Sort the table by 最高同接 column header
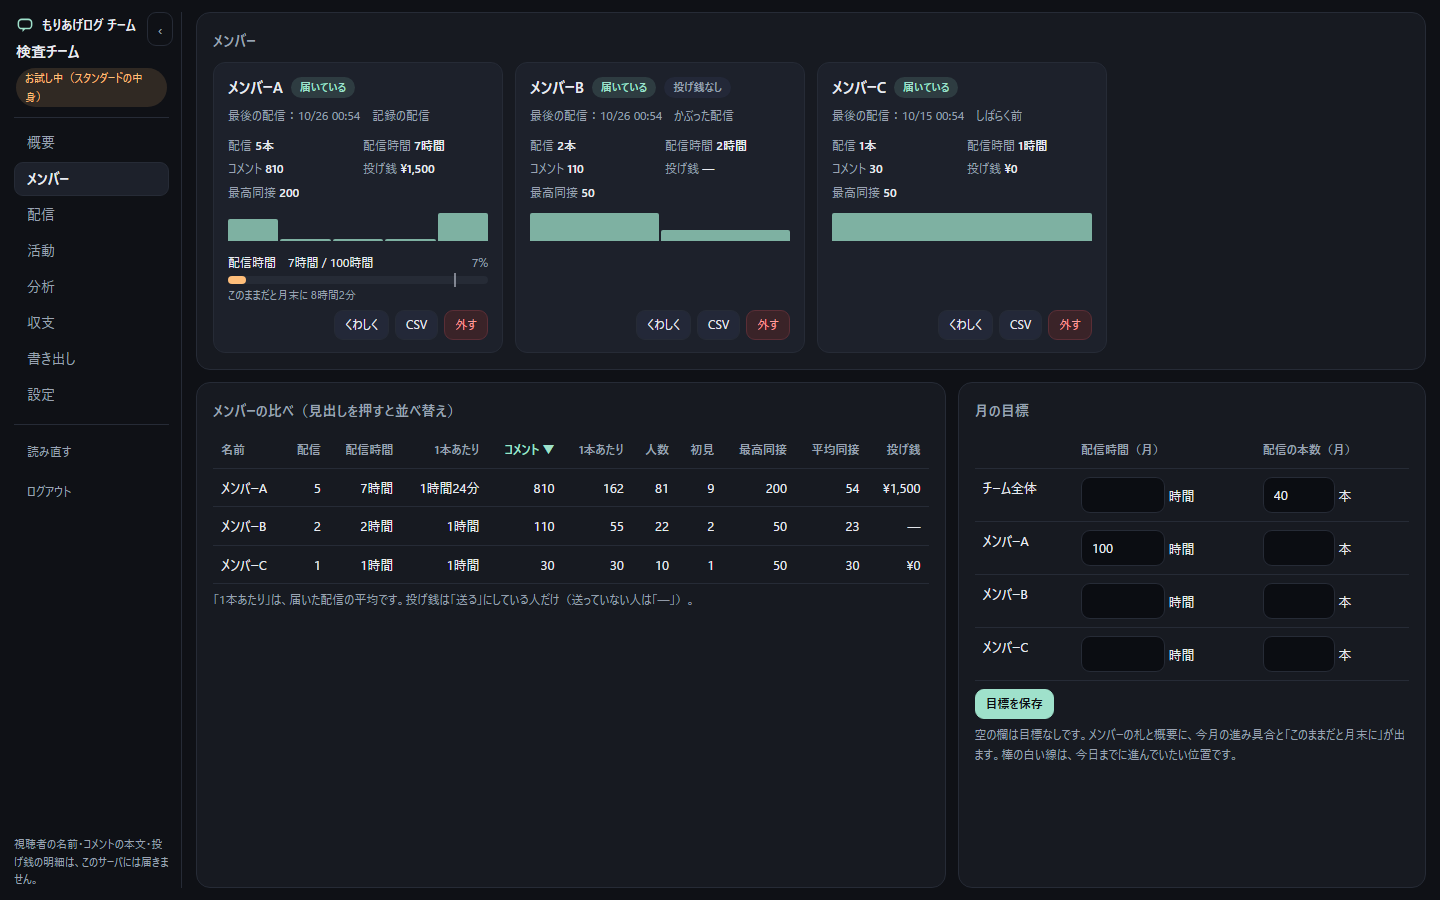 [x=763, y=450]
